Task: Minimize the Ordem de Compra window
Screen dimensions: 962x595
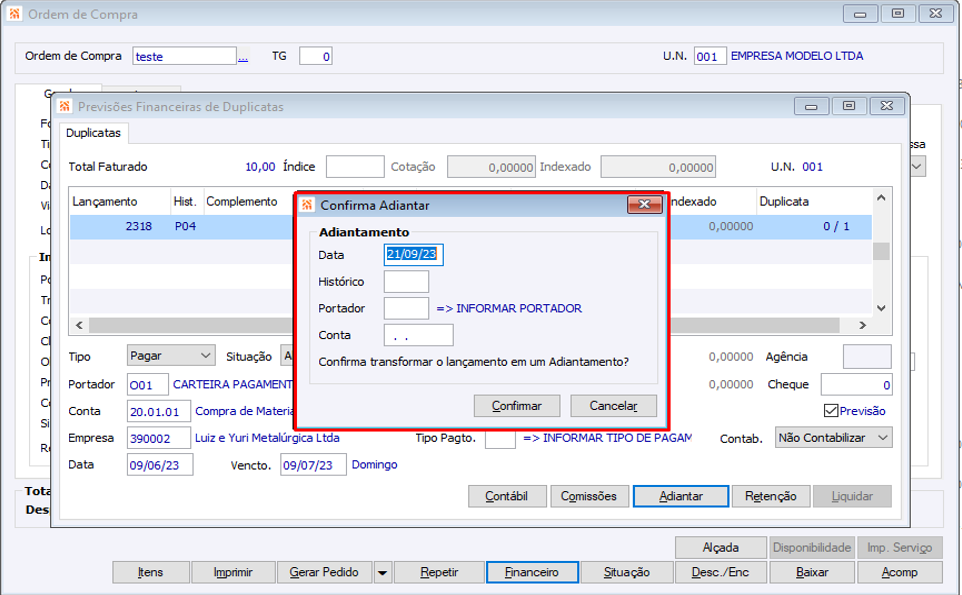Action: pyautogui.click(x=860, y=13)
